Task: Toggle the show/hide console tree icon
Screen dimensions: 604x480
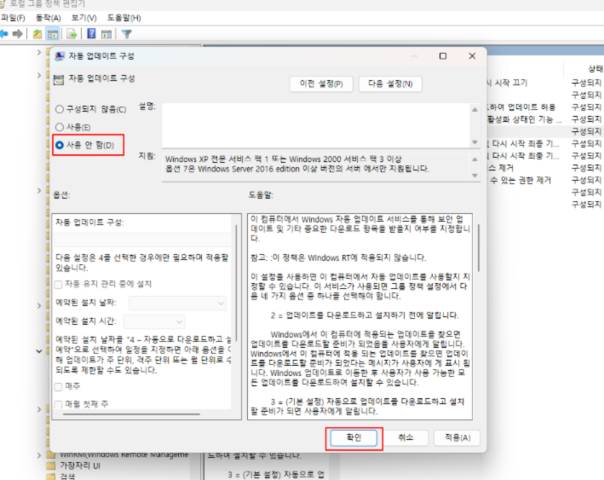Action: click(52, 34)
